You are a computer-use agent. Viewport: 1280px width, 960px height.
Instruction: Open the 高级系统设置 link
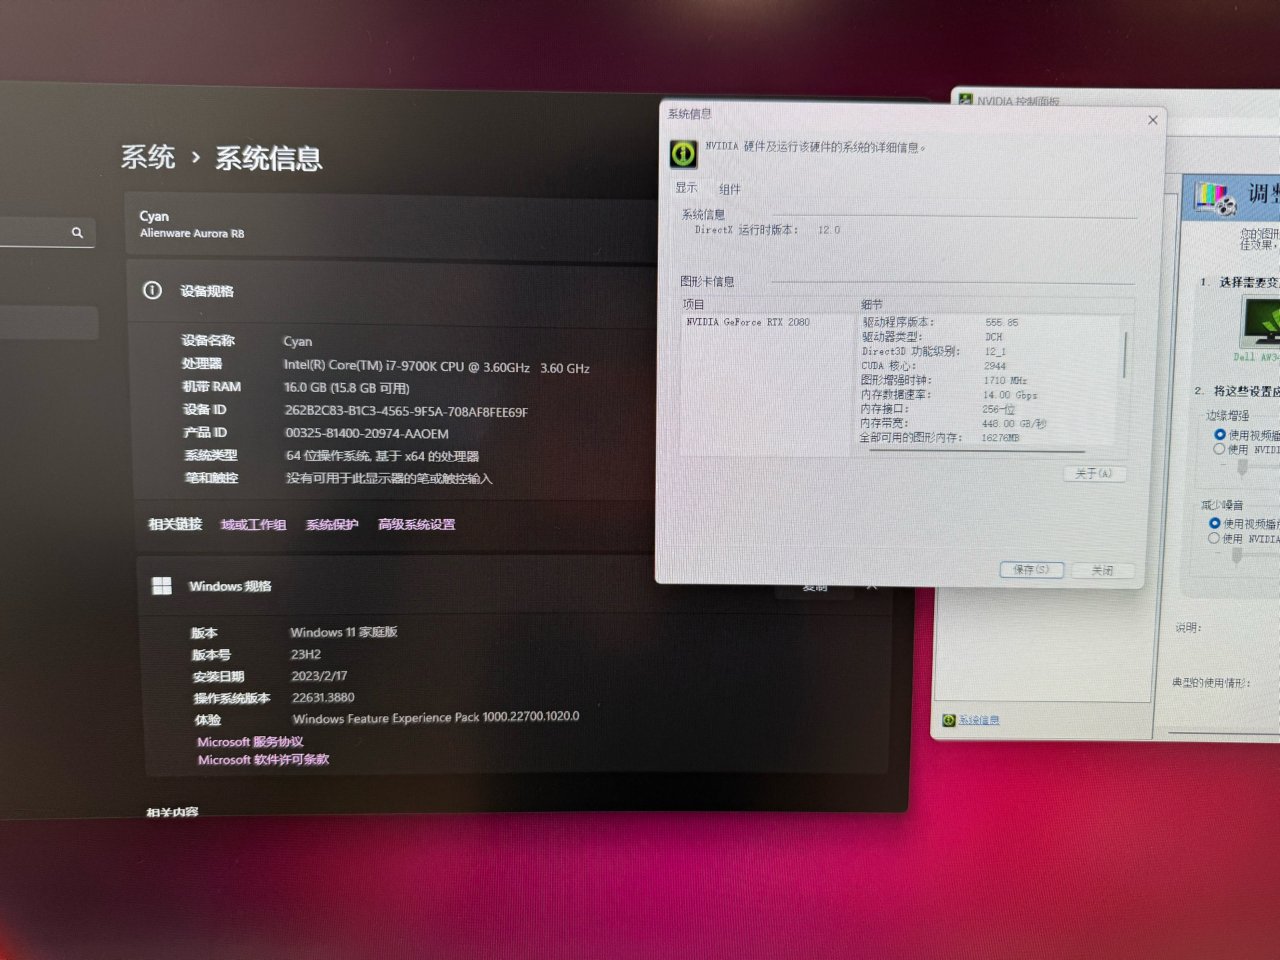417,524
